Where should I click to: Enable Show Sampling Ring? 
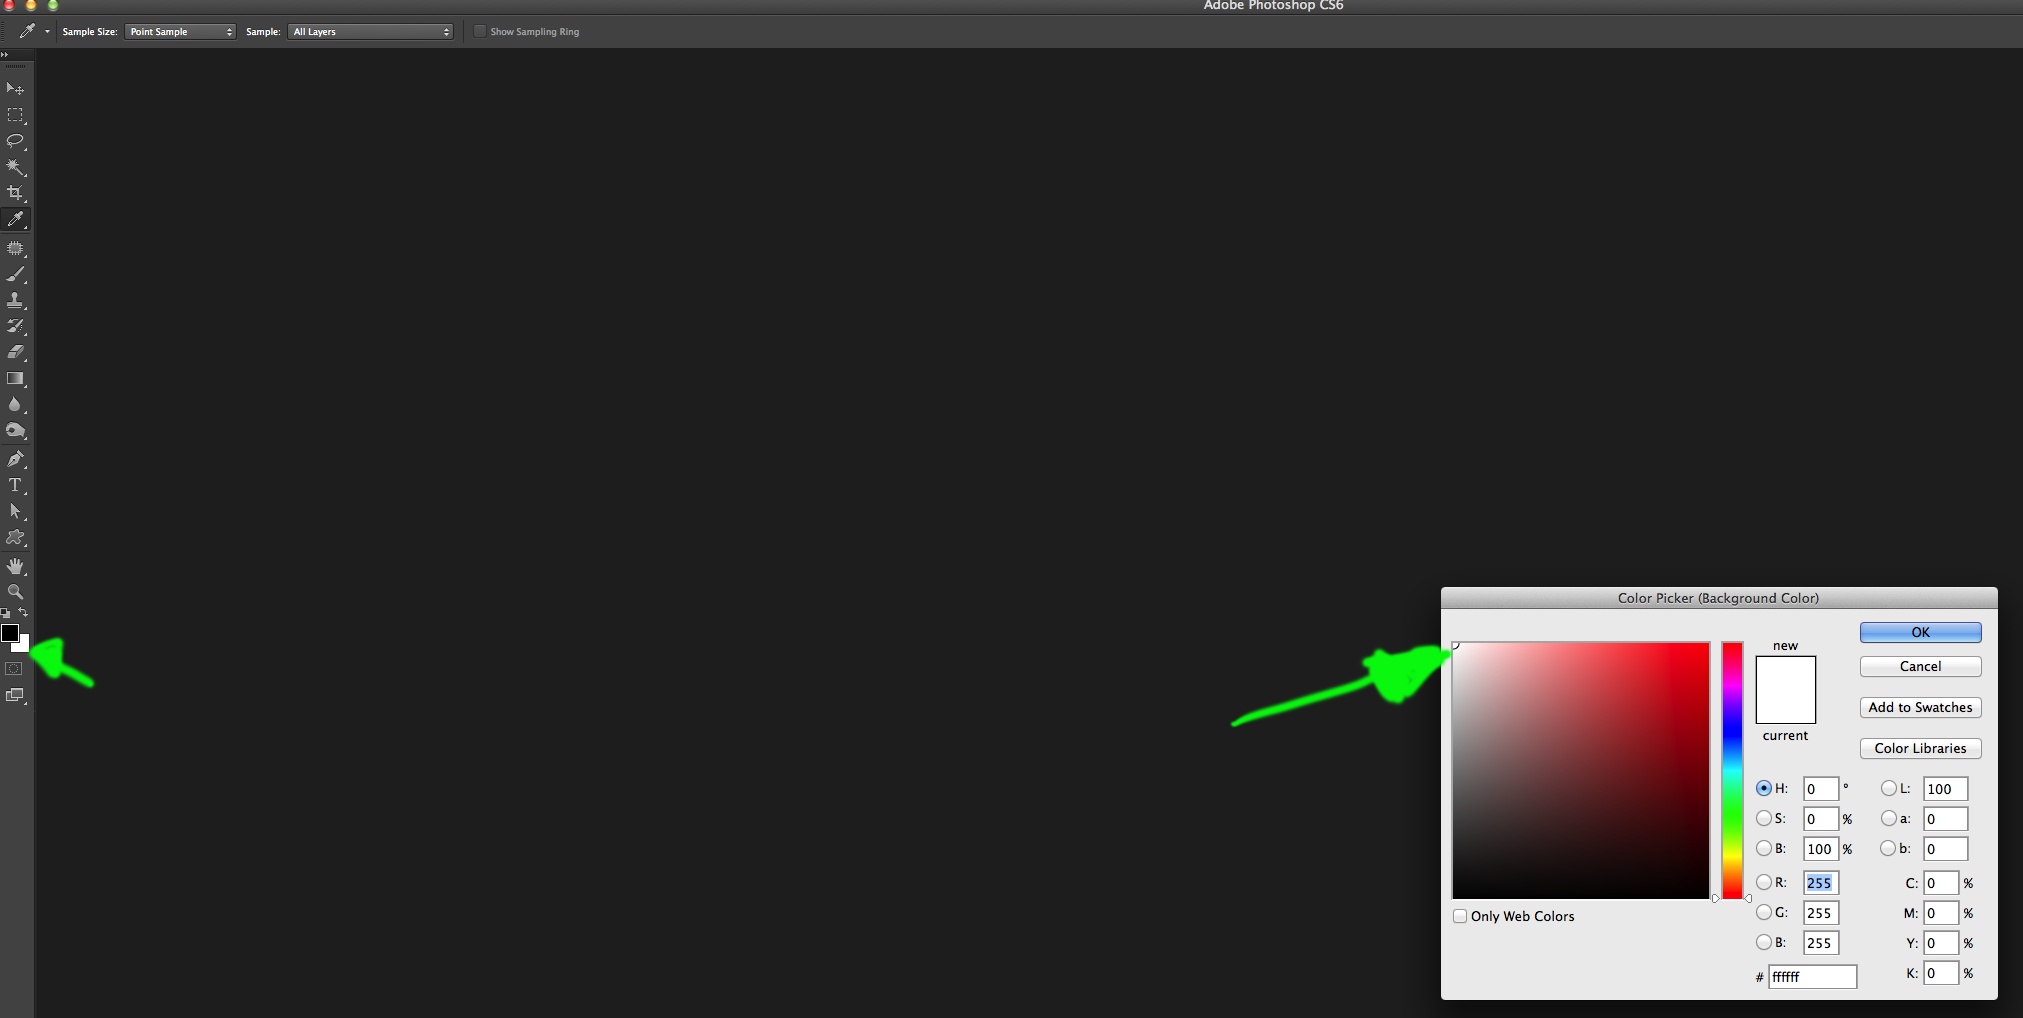(480, 31)
